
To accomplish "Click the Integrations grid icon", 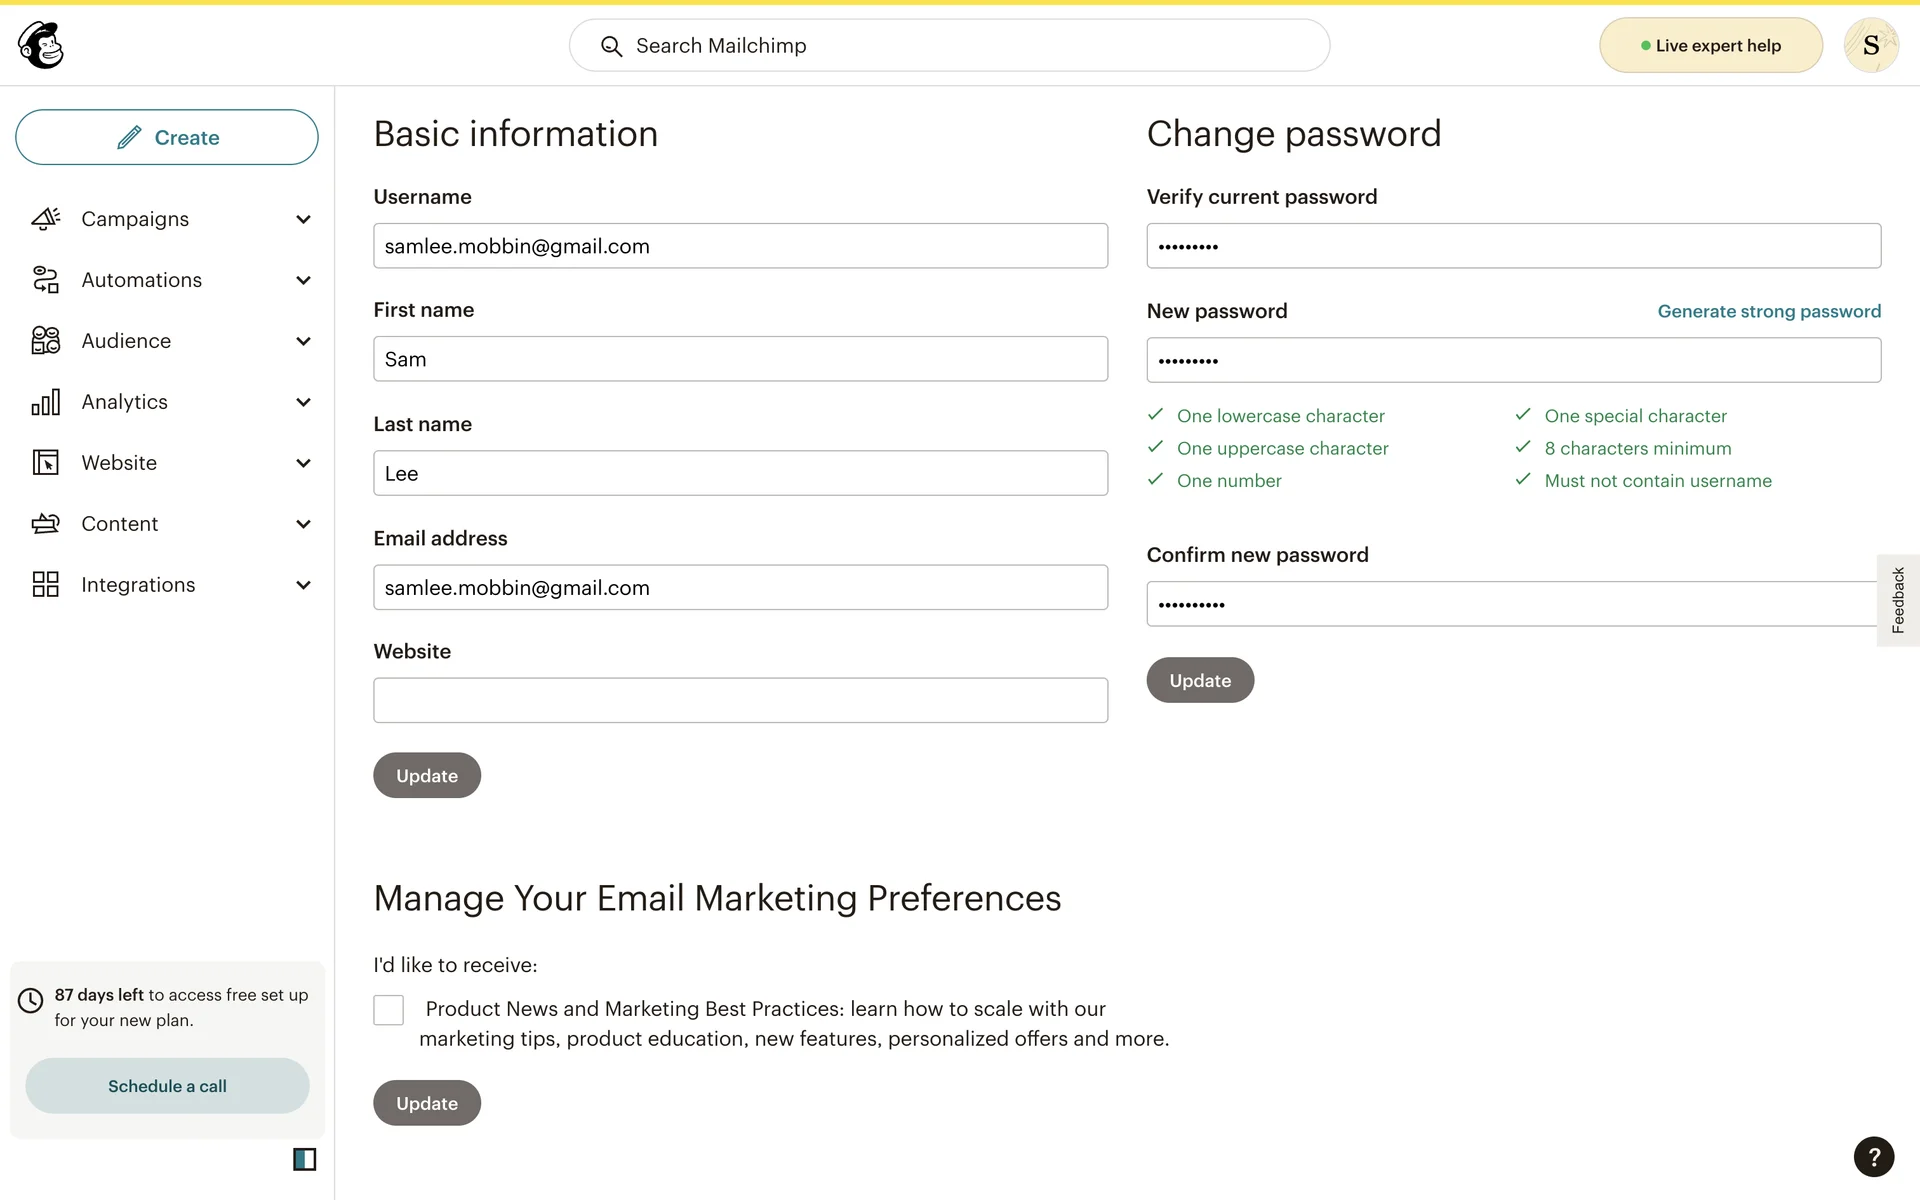I will tap(45, 585).
